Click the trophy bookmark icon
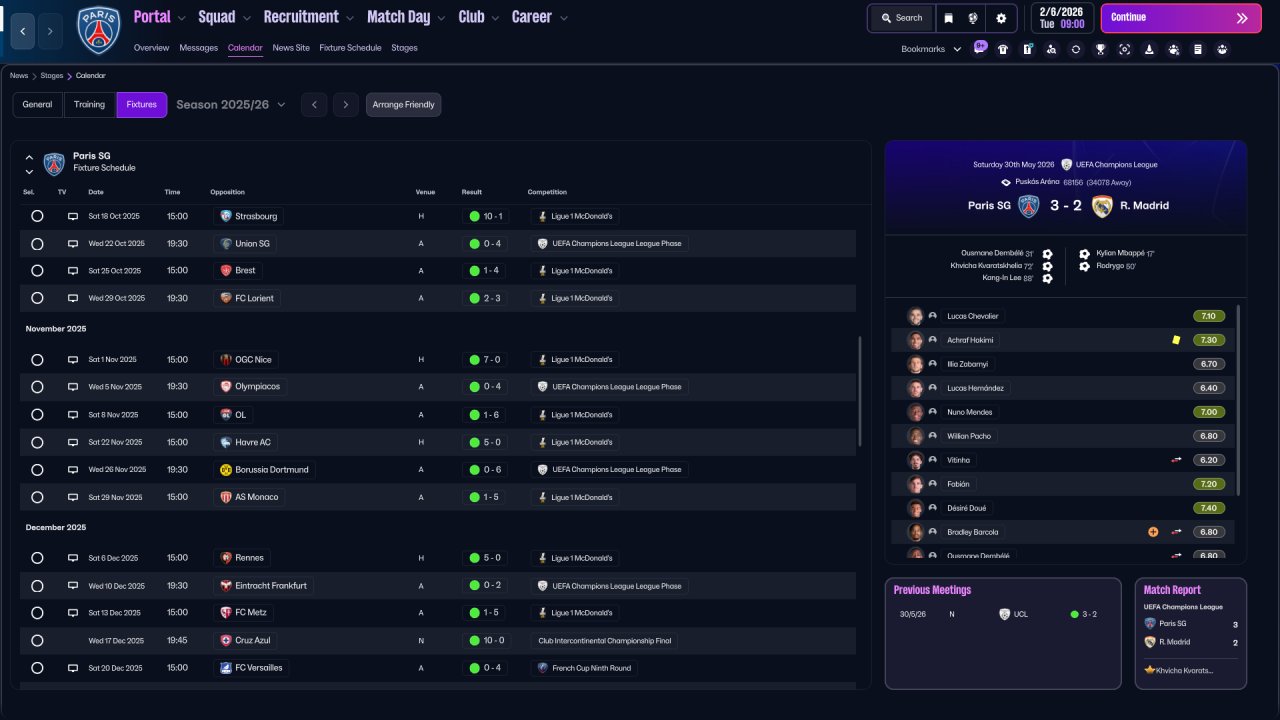 (x=1100, y=49)
